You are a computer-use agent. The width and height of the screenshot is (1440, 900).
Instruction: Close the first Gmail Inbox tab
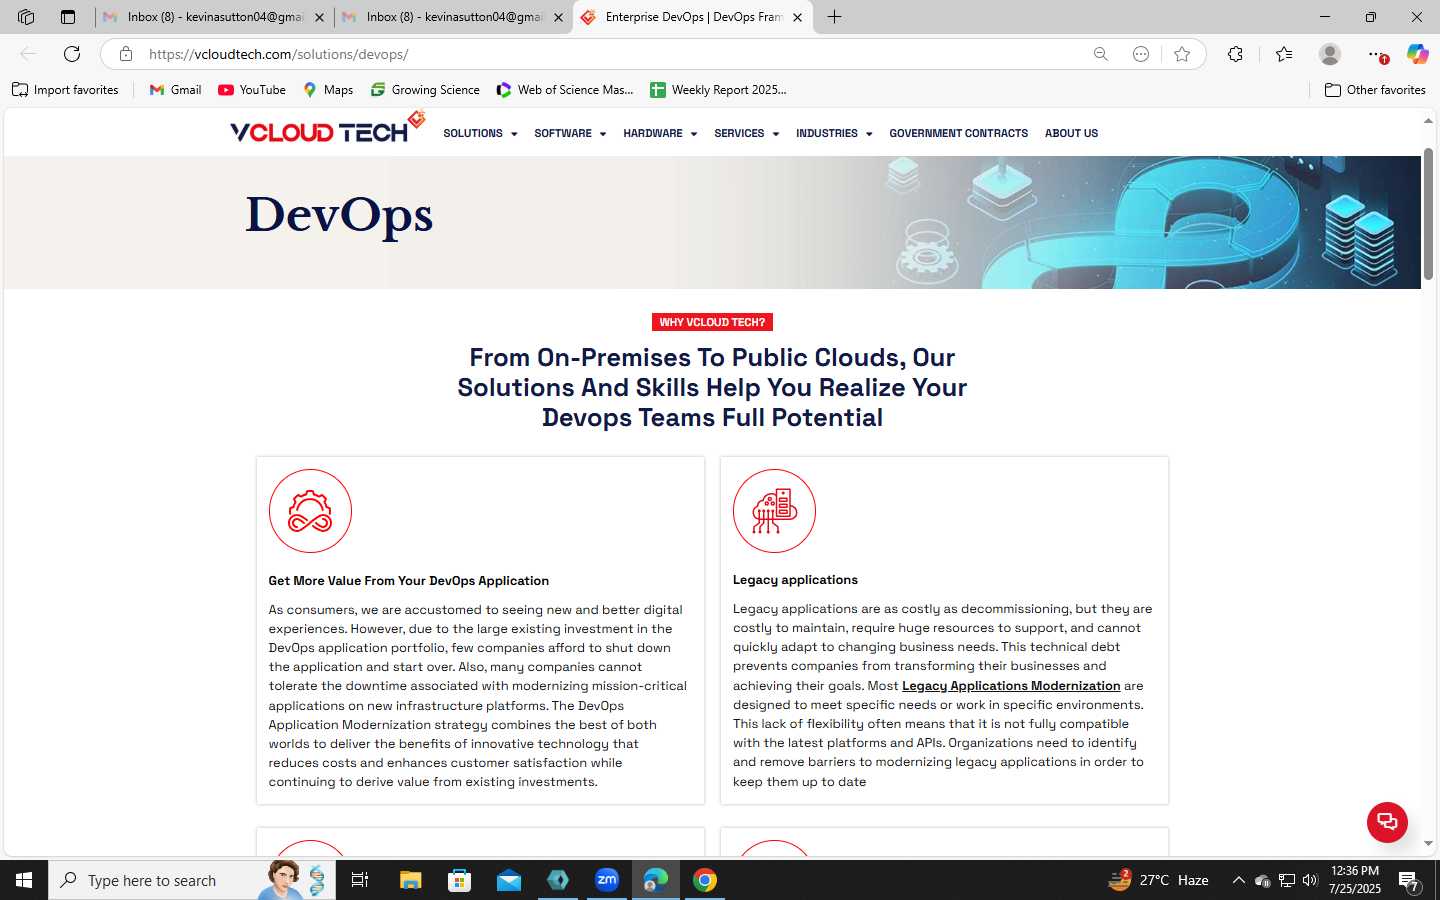(319, 17)
